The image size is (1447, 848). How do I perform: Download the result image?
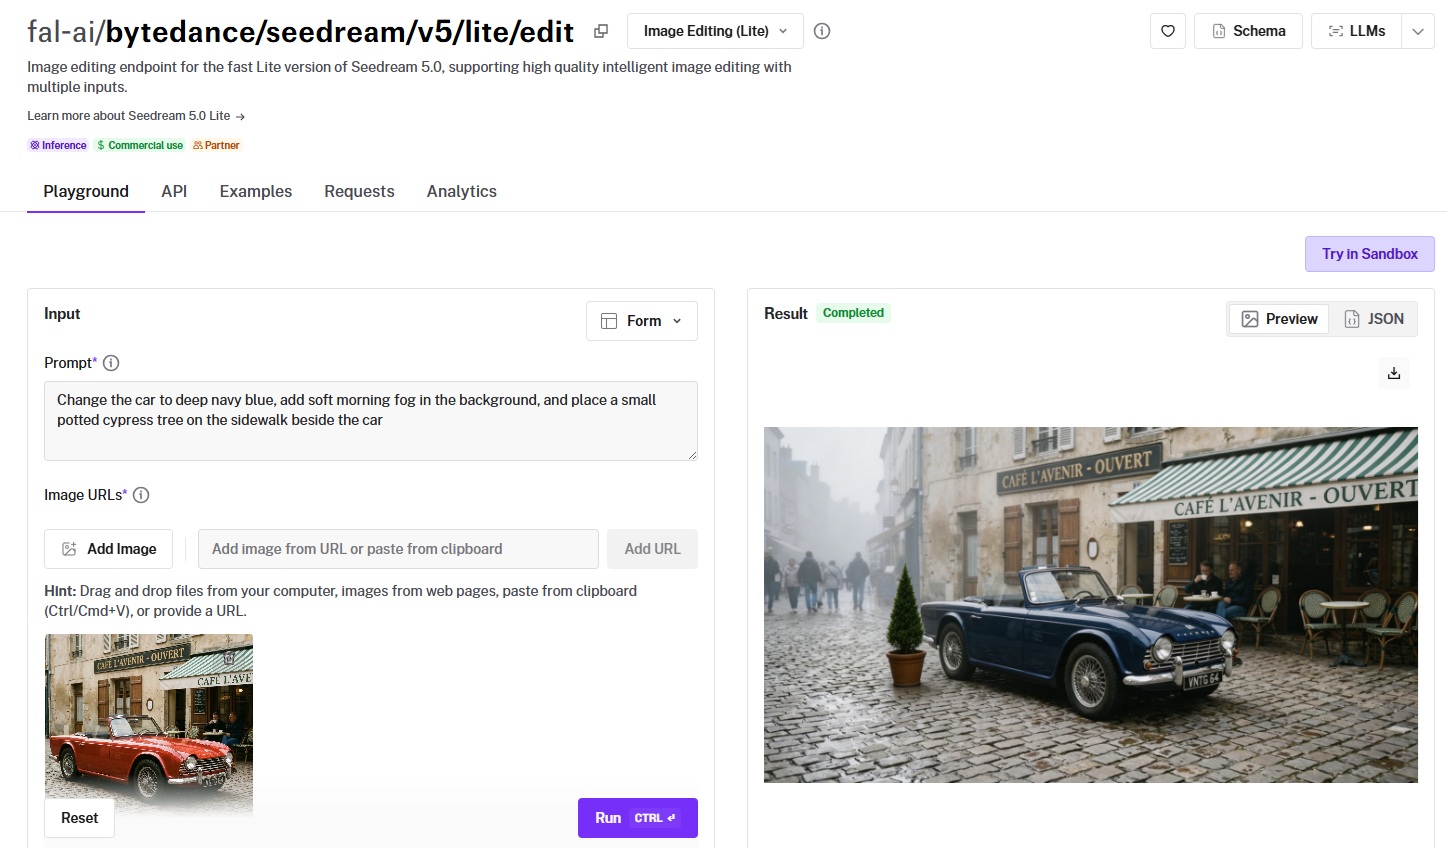[1393, 374]
